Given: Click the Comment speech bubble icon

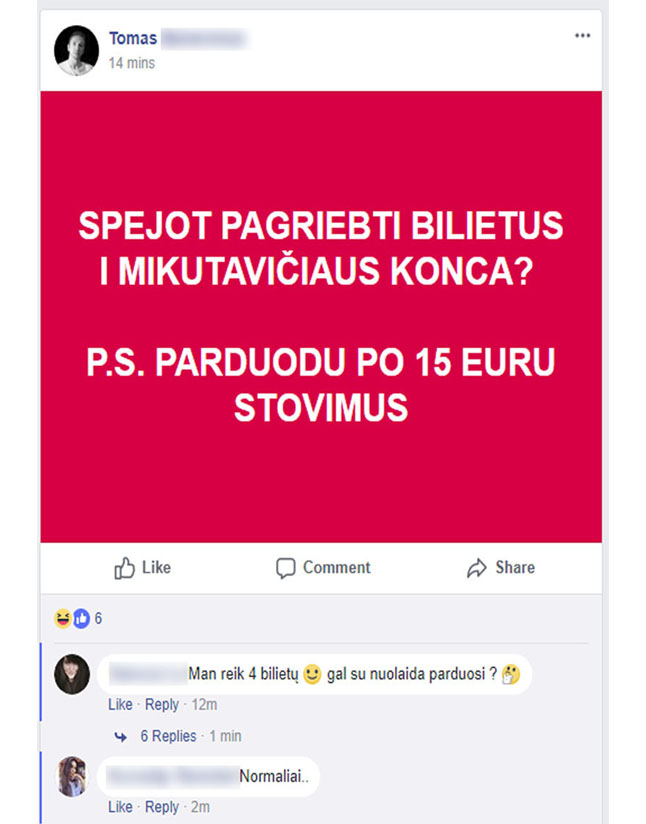Looking at the screenshot, I should click(286, 568).
